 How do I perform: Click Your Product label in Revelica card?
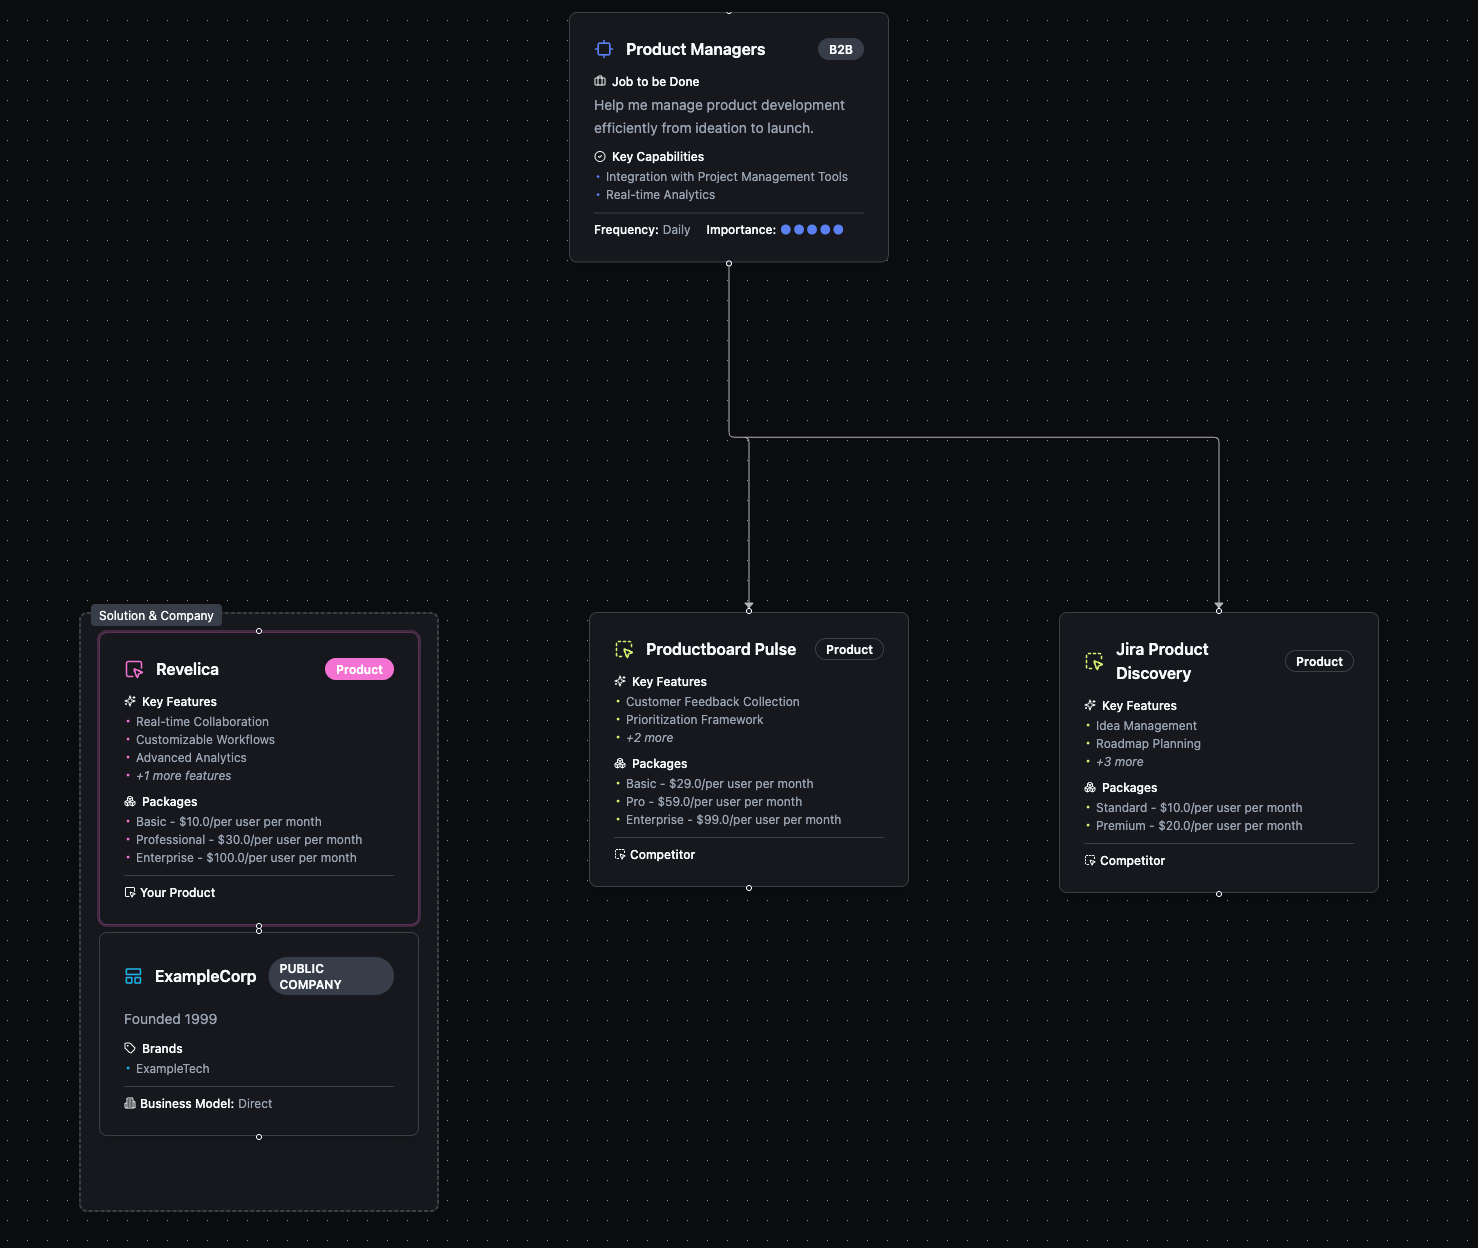[x=177, y=892]
